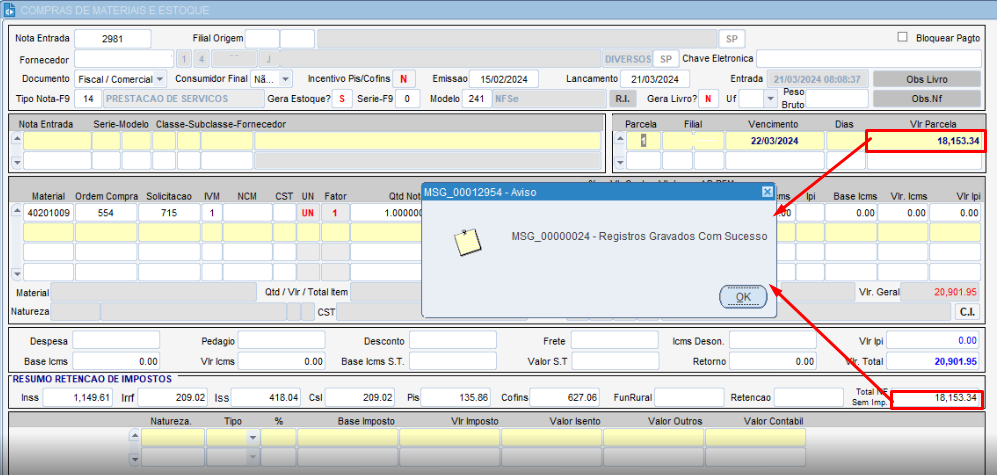Select Ordem Compra 554 cell

coord(106,213)
